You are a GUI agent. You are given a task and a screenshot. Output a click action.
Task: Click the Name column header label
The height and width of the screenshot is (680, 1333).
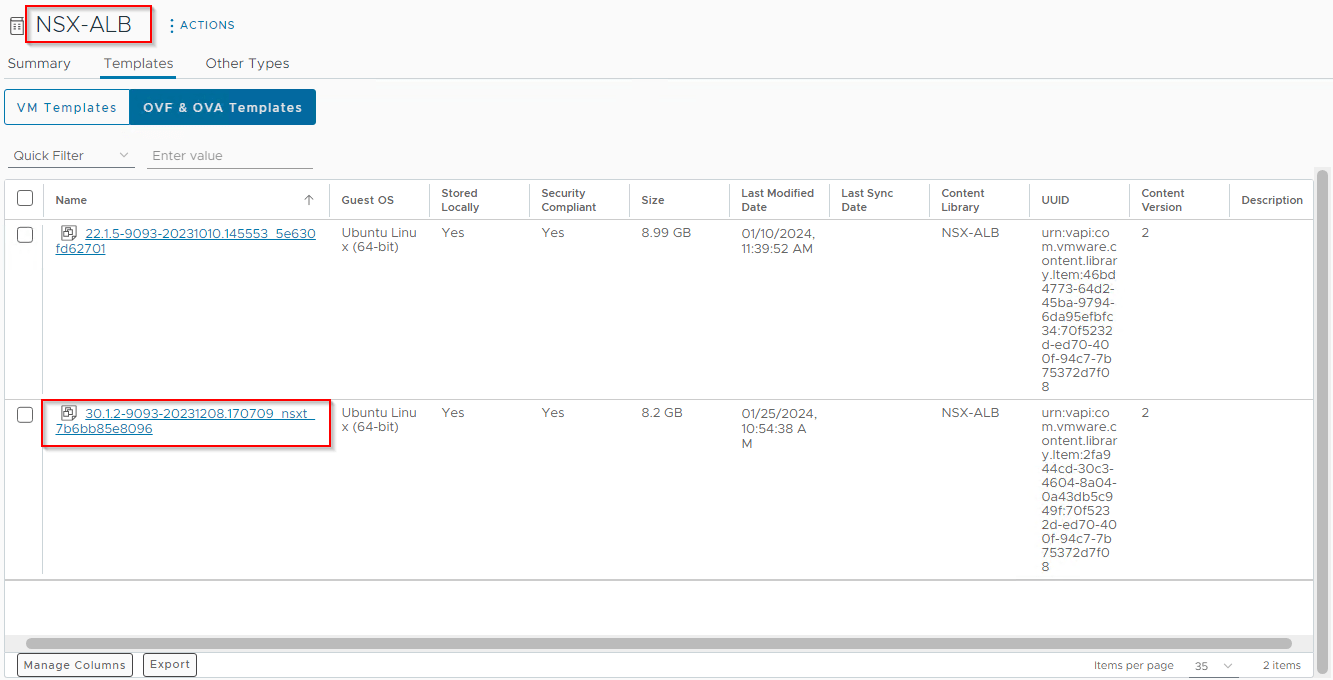[71, 200]
